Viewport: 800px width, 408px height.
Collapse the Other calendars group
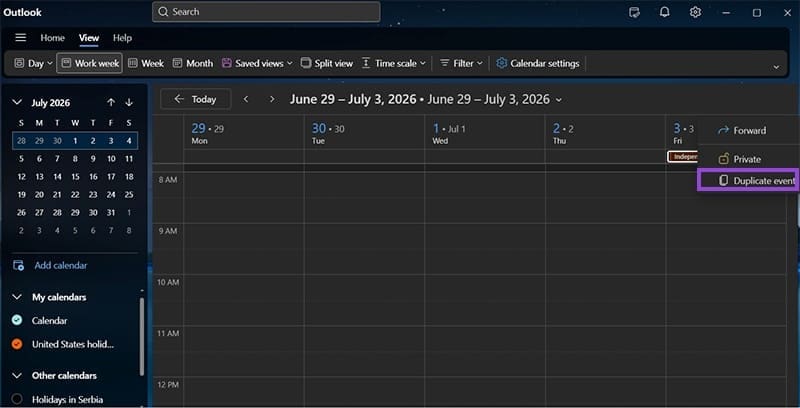17,375
